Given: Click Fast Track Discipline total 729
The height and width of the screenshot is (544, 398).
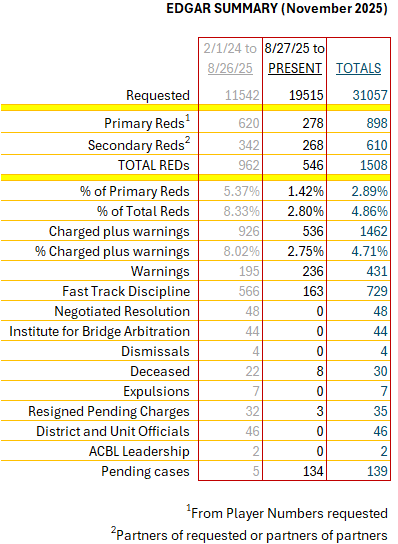Looking at the screenshot, I should pyautogui.click(x=377, y=291).
